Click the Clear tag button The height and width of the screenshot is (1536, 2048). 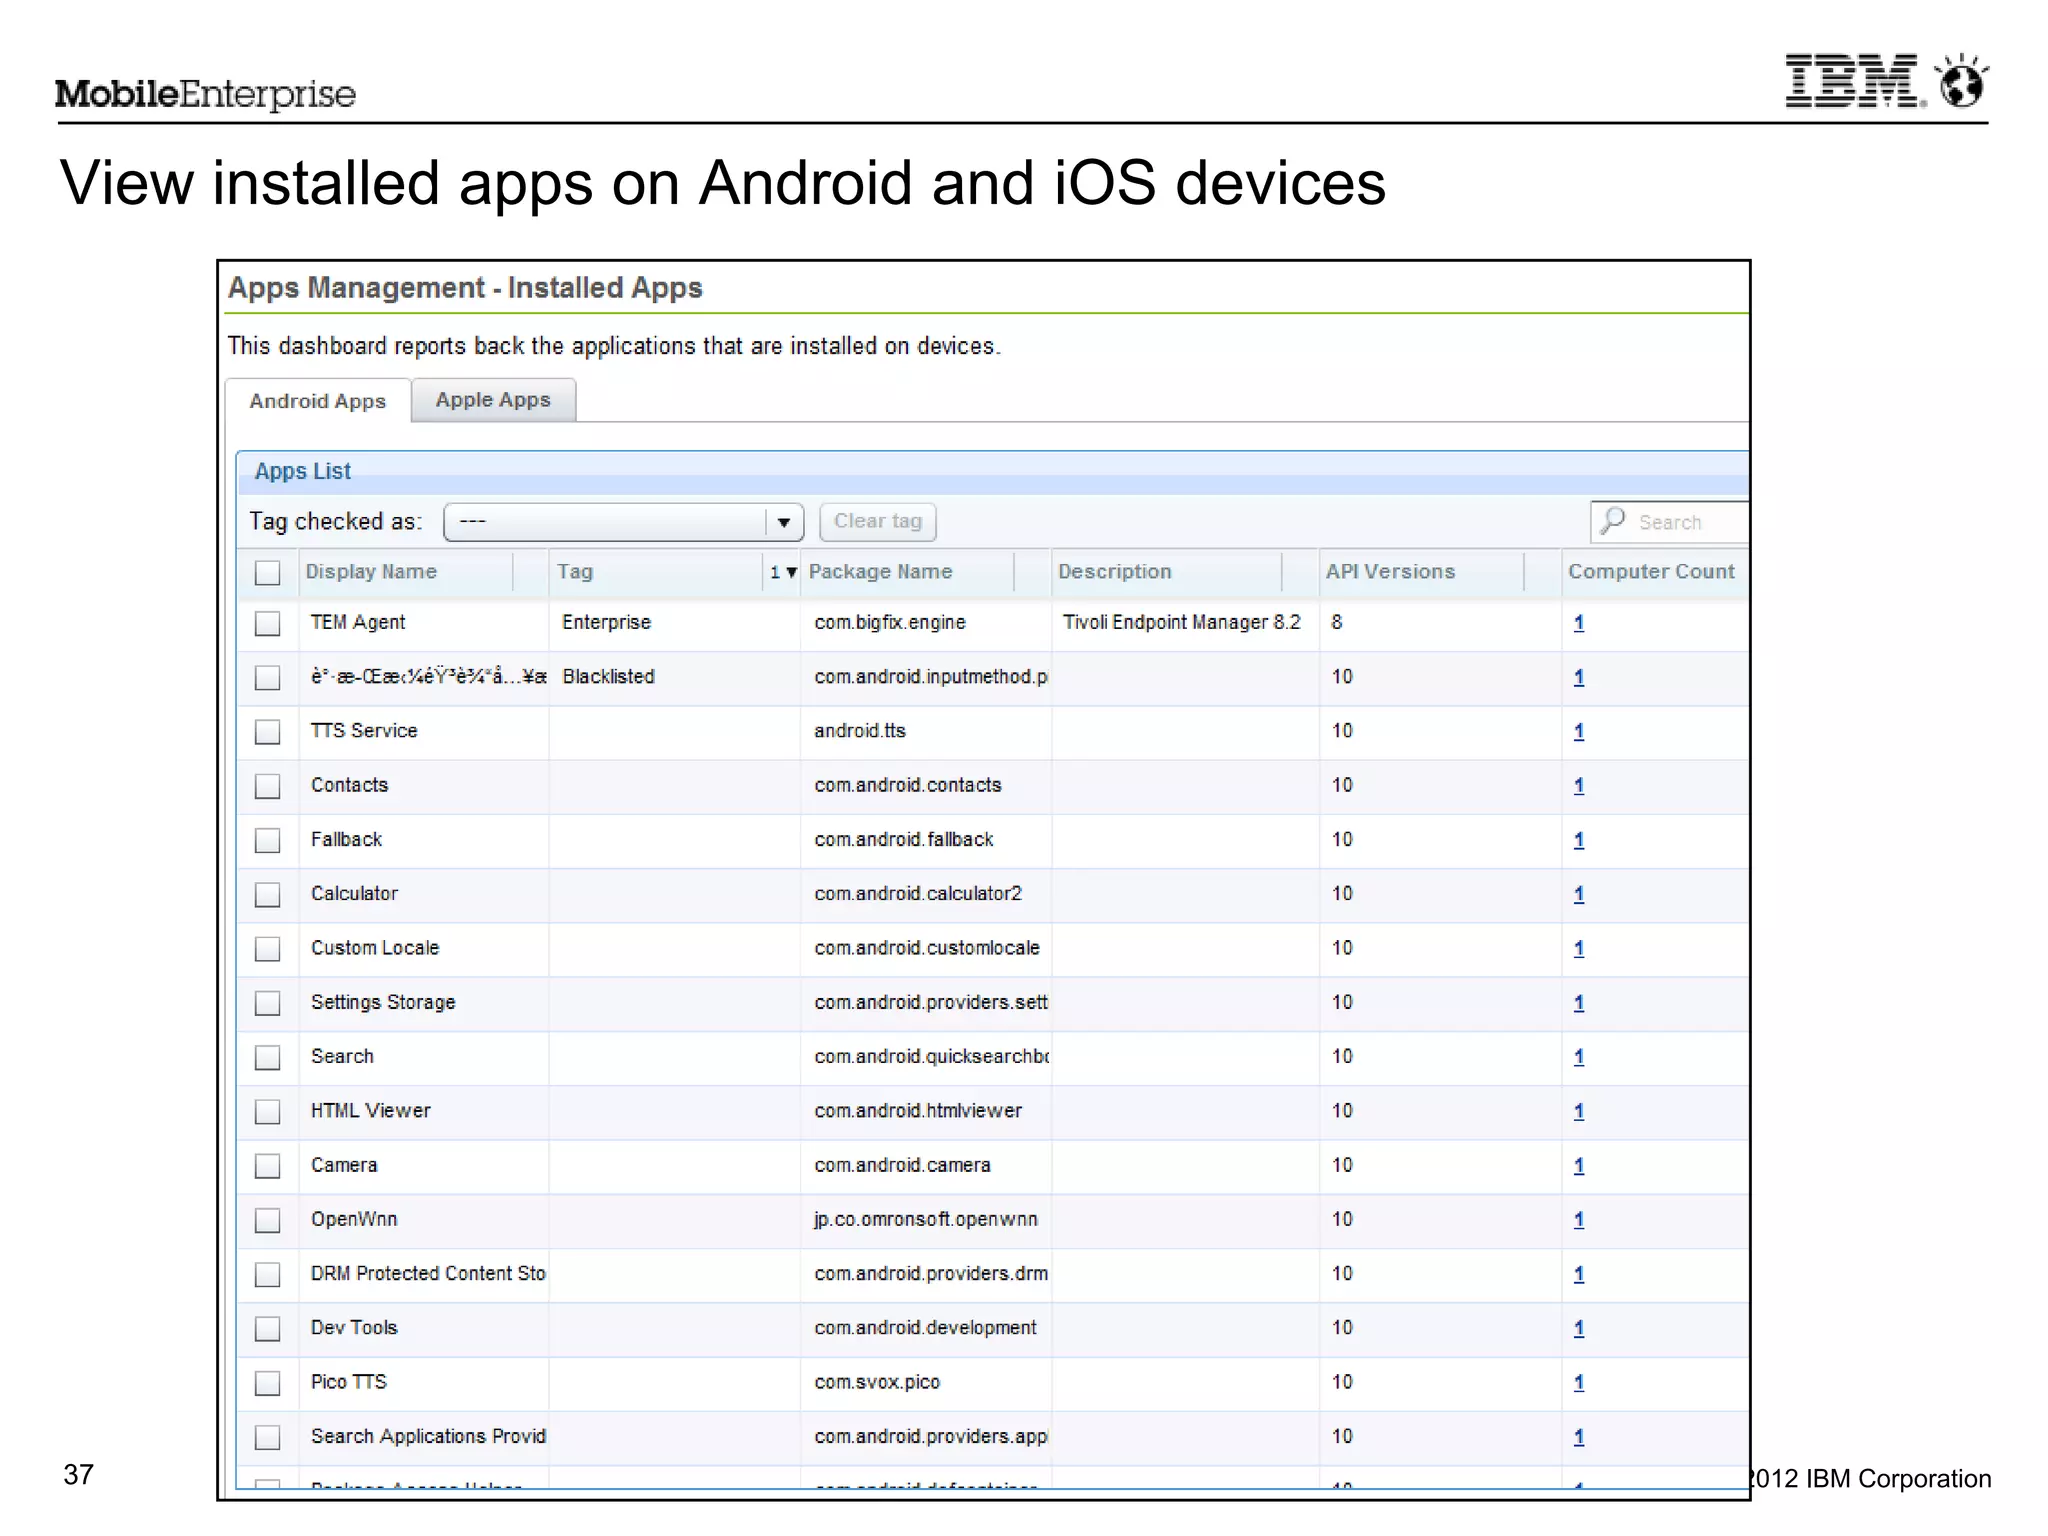tap(878, 522)
